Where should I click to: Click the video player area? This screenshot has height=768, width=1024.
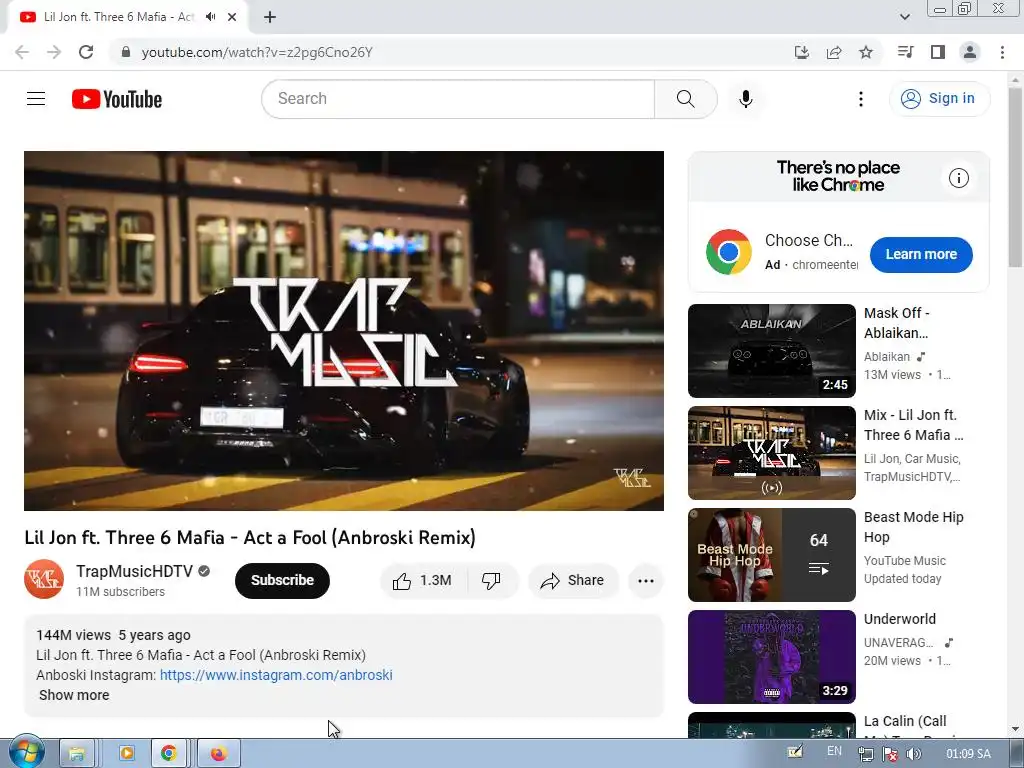pos(344,330)
